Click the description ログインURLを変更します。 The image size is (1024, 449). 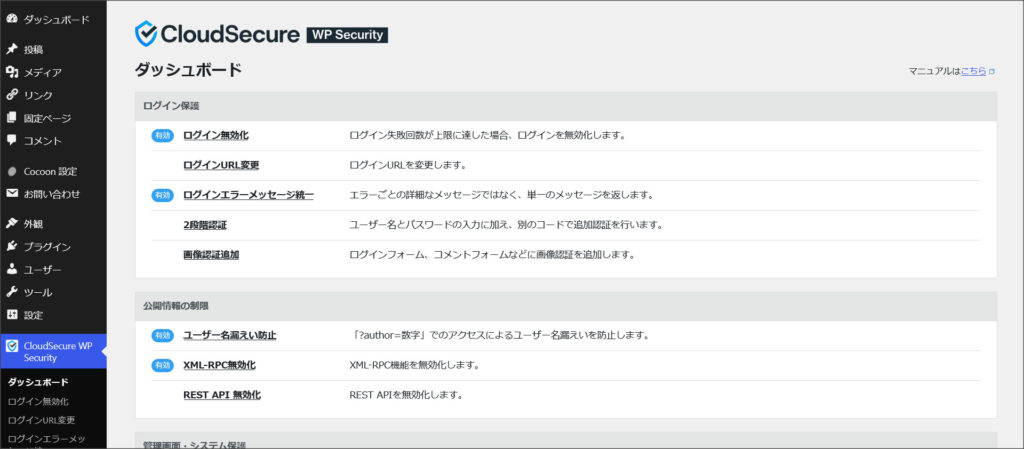point(408,165)
